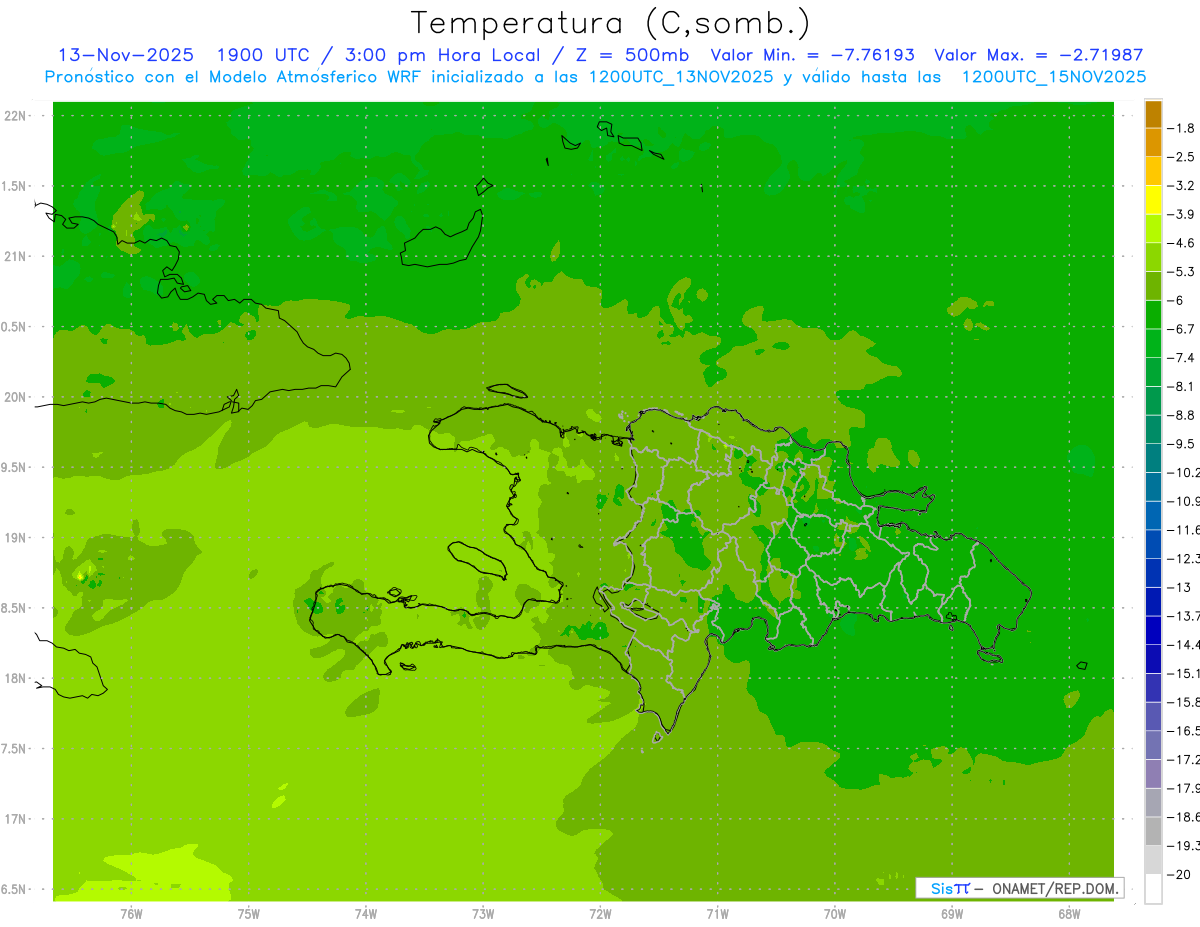Click the '-12.3' colorbar value
Image resolution: width=1200 pixels, height=927 pixels.
click(1183, 558)
